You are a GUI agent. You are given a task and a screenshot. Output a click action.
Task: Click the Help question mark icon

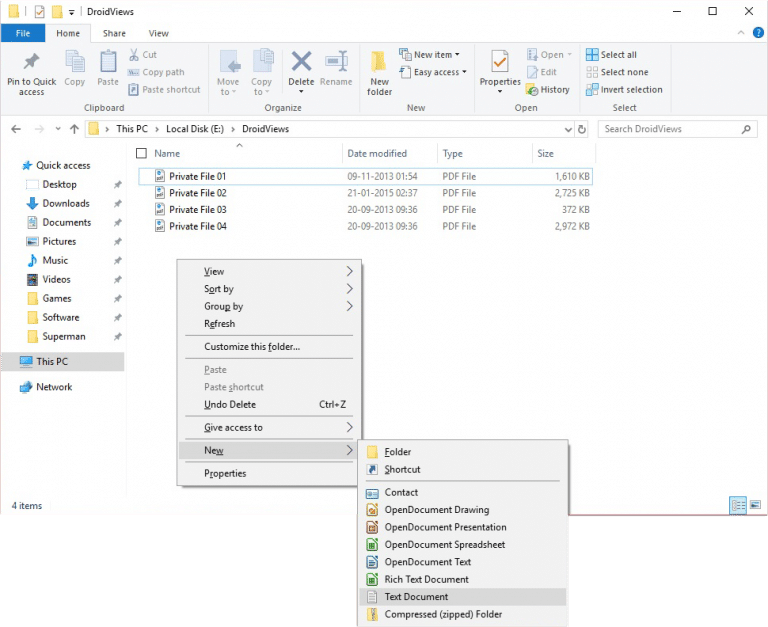[758, 33]
